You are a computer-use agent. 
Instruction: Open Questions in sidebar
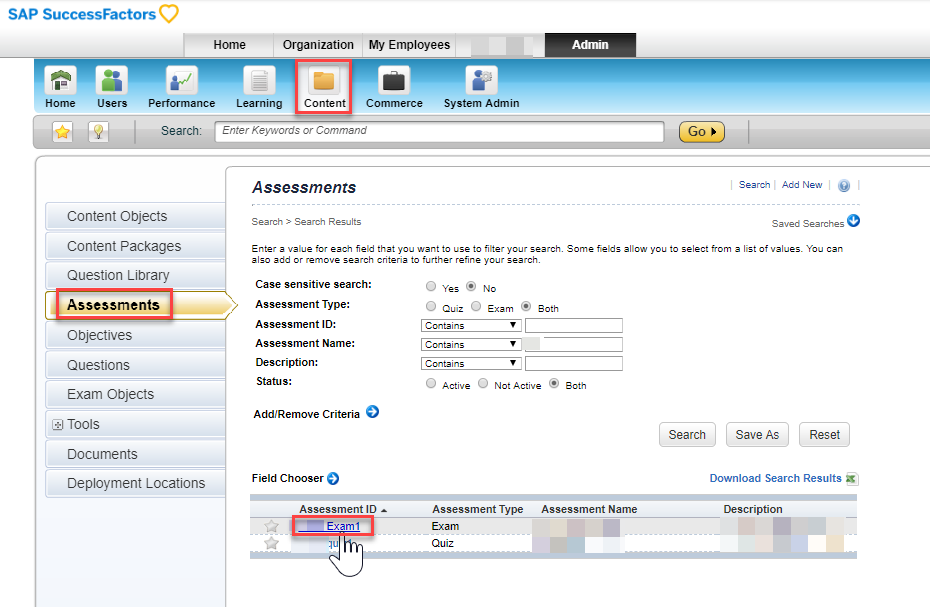point(136,365)
